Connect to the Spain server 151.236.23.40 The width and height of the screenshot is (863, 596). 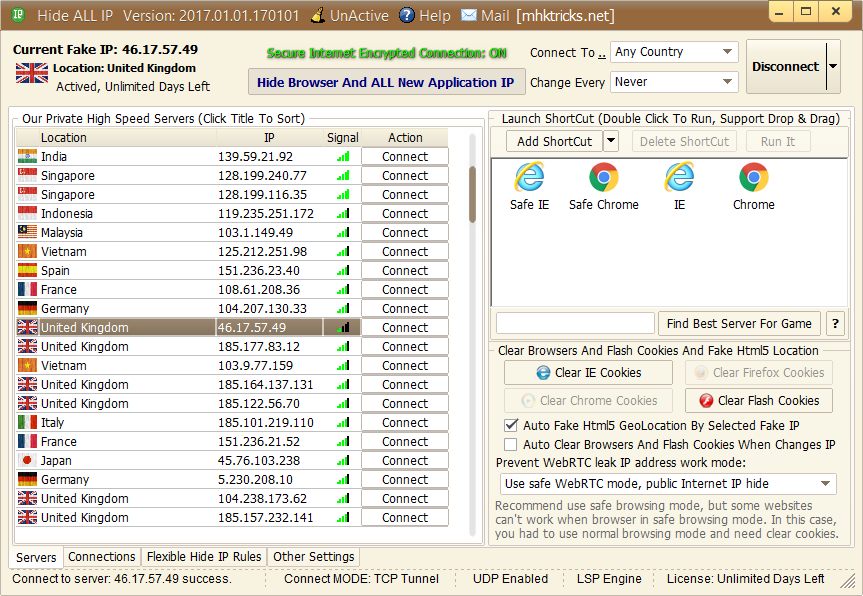pos(405,271)
